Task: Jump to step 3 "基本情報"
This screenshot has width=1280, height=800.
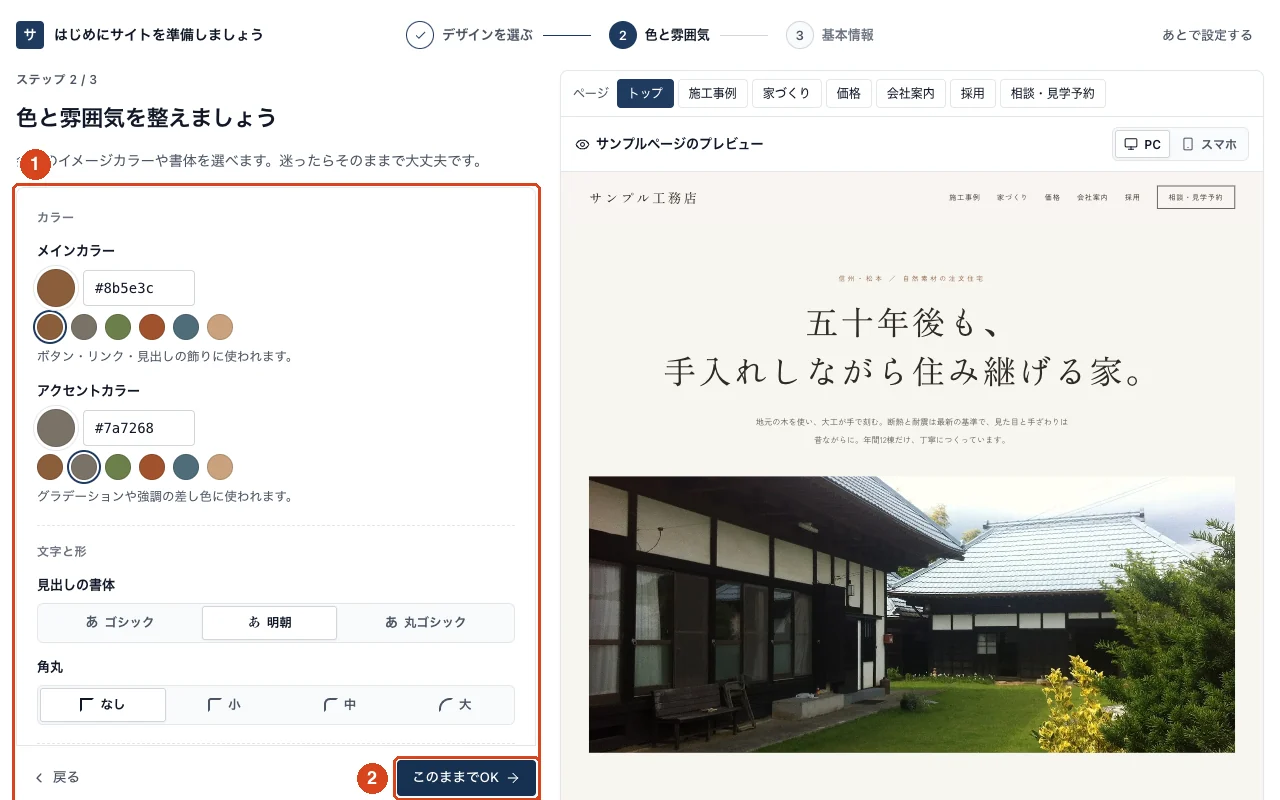Action: tap(830, 35)
